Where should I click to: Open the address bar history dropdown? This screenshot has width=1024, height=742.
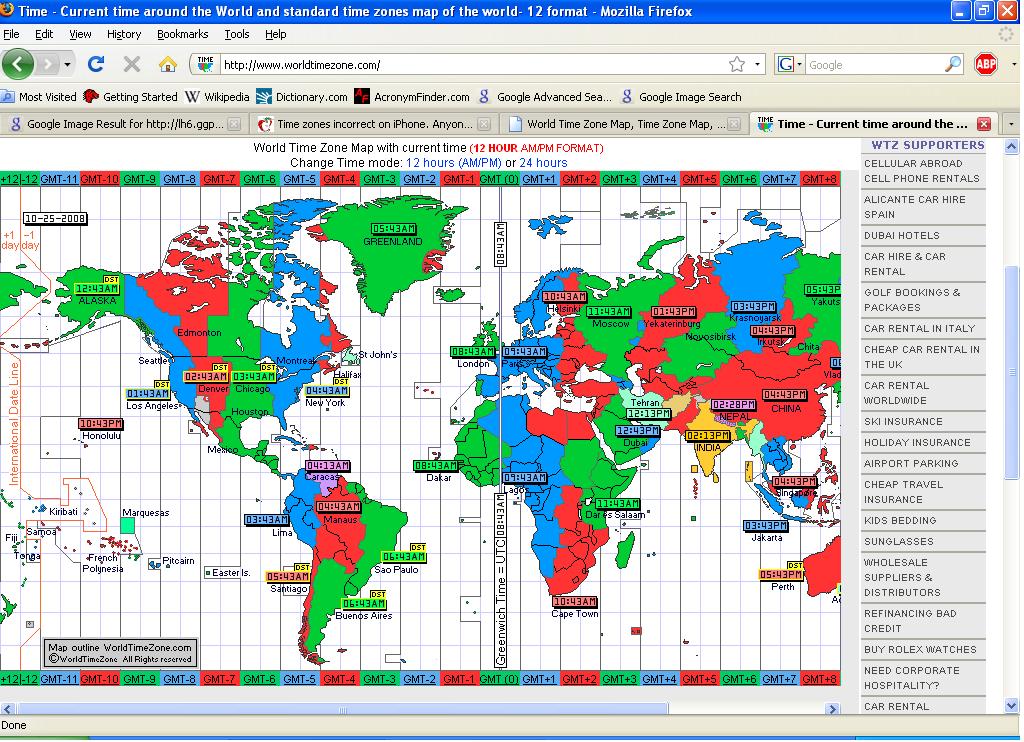click(x=757, y=65)
